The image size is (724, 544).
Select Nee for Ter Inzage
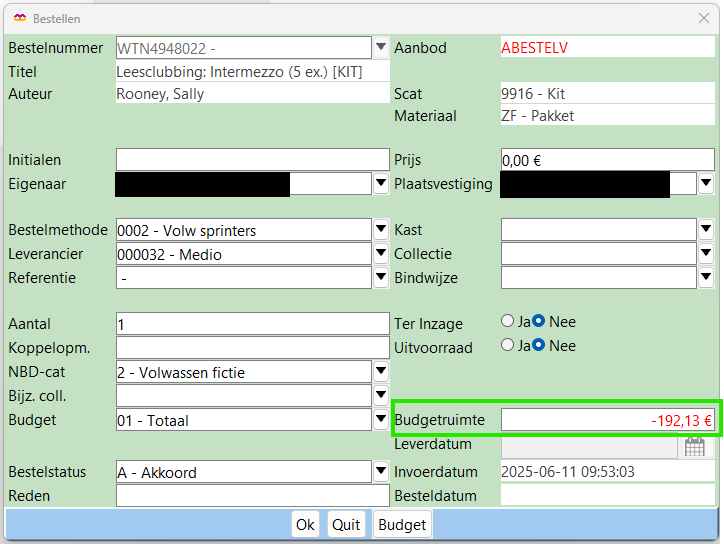tap(538, 322)
